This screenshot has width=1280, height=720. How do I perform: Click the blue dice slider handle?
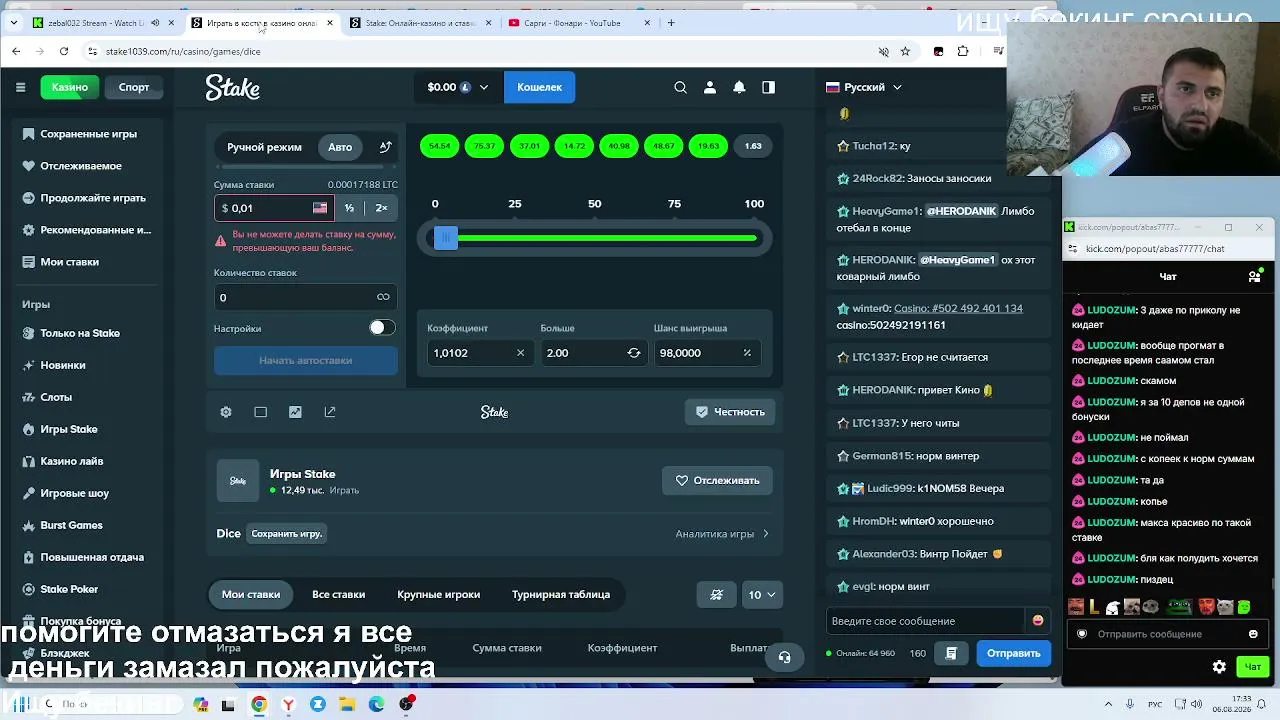[x=446, y=238]
